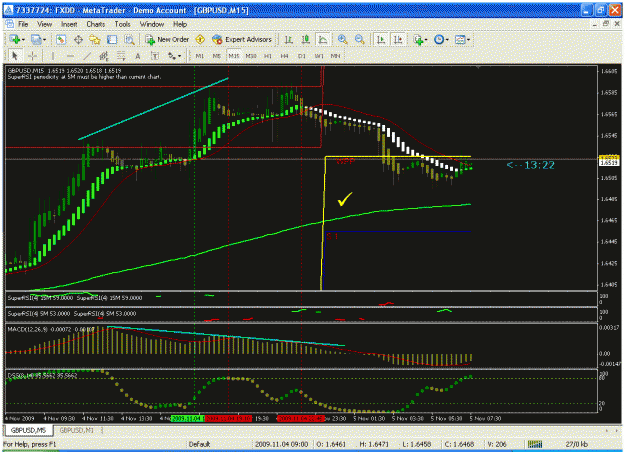Screen dimensions: 625x452
Task: Toggle the Expert Advisors button
Action: coord(242,39)
